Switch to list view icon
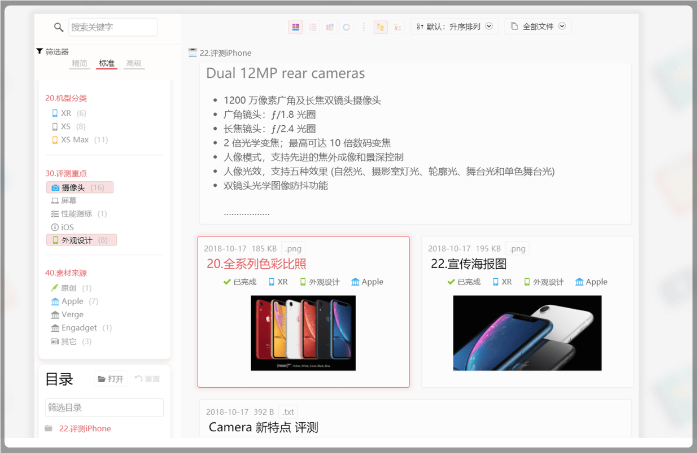697x453 pixels. point(312,27)
